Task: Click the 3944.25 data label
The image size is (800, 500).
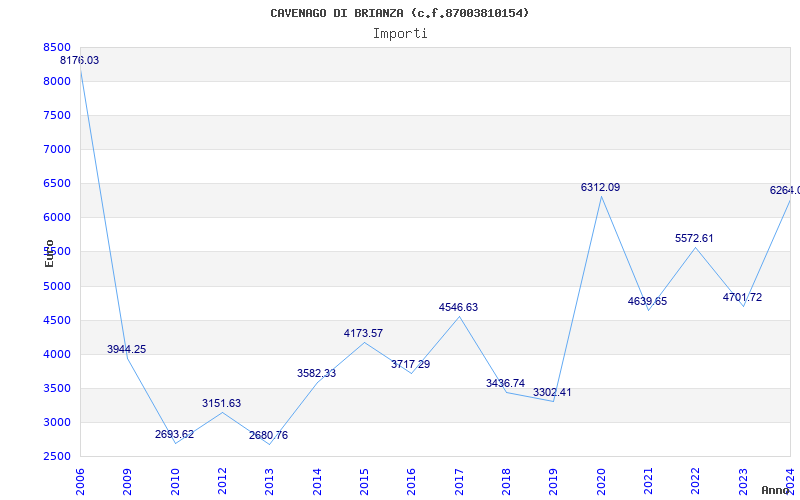Action: point(127,349)
